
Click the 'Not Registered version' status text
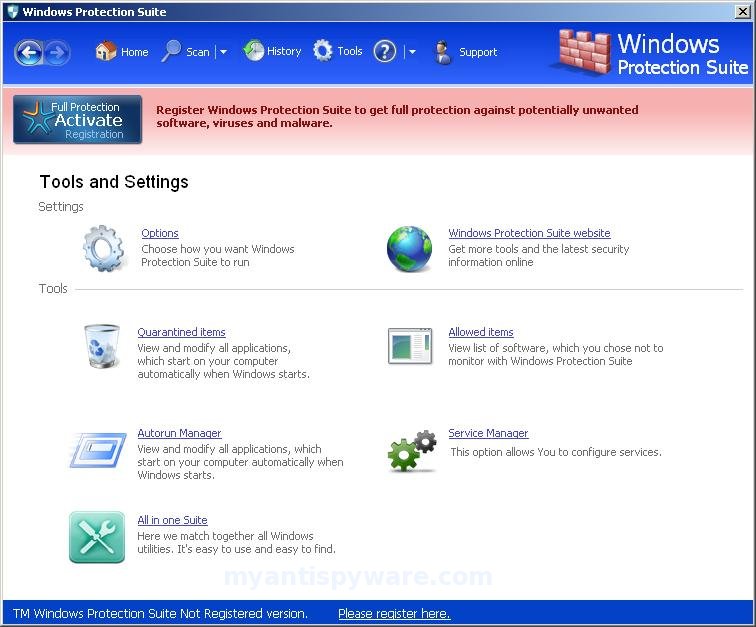(243, 613)
